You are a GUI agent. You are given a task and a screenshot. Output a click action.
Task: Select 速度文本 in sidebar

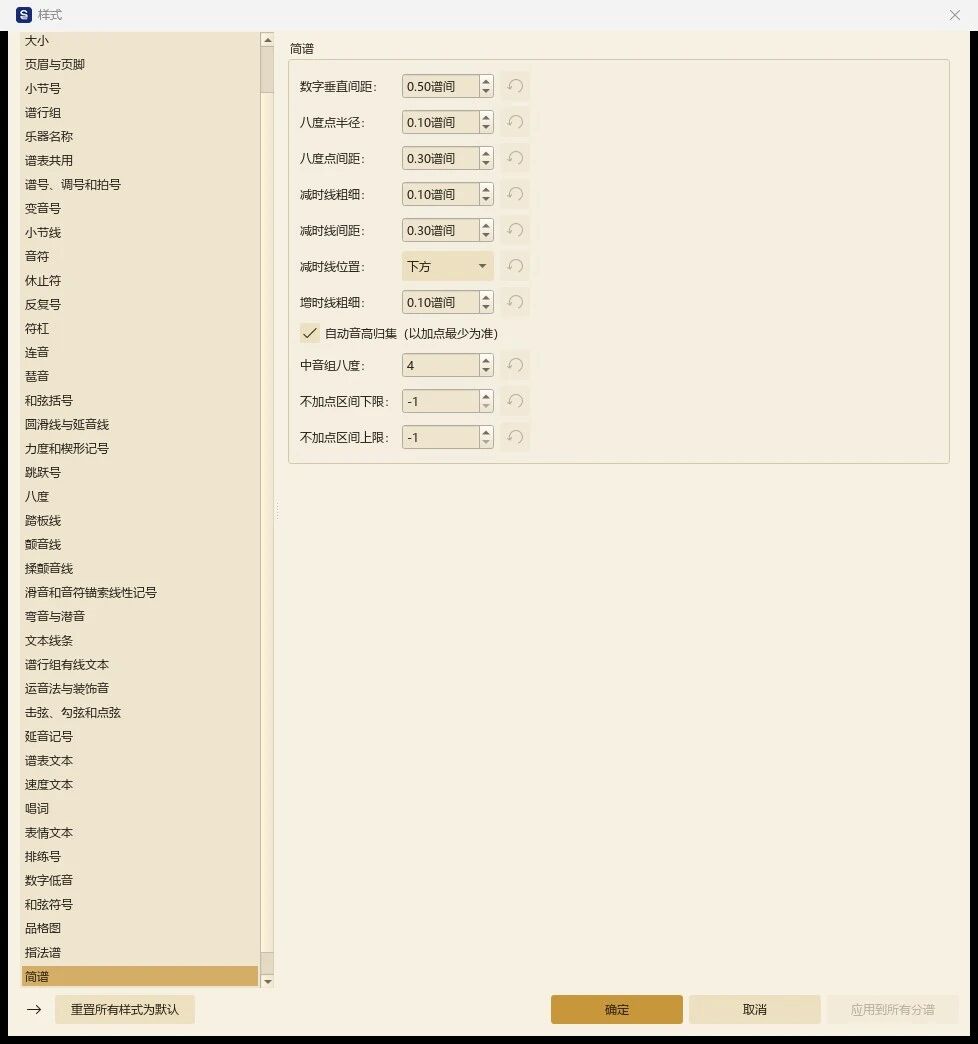(140, 784)
